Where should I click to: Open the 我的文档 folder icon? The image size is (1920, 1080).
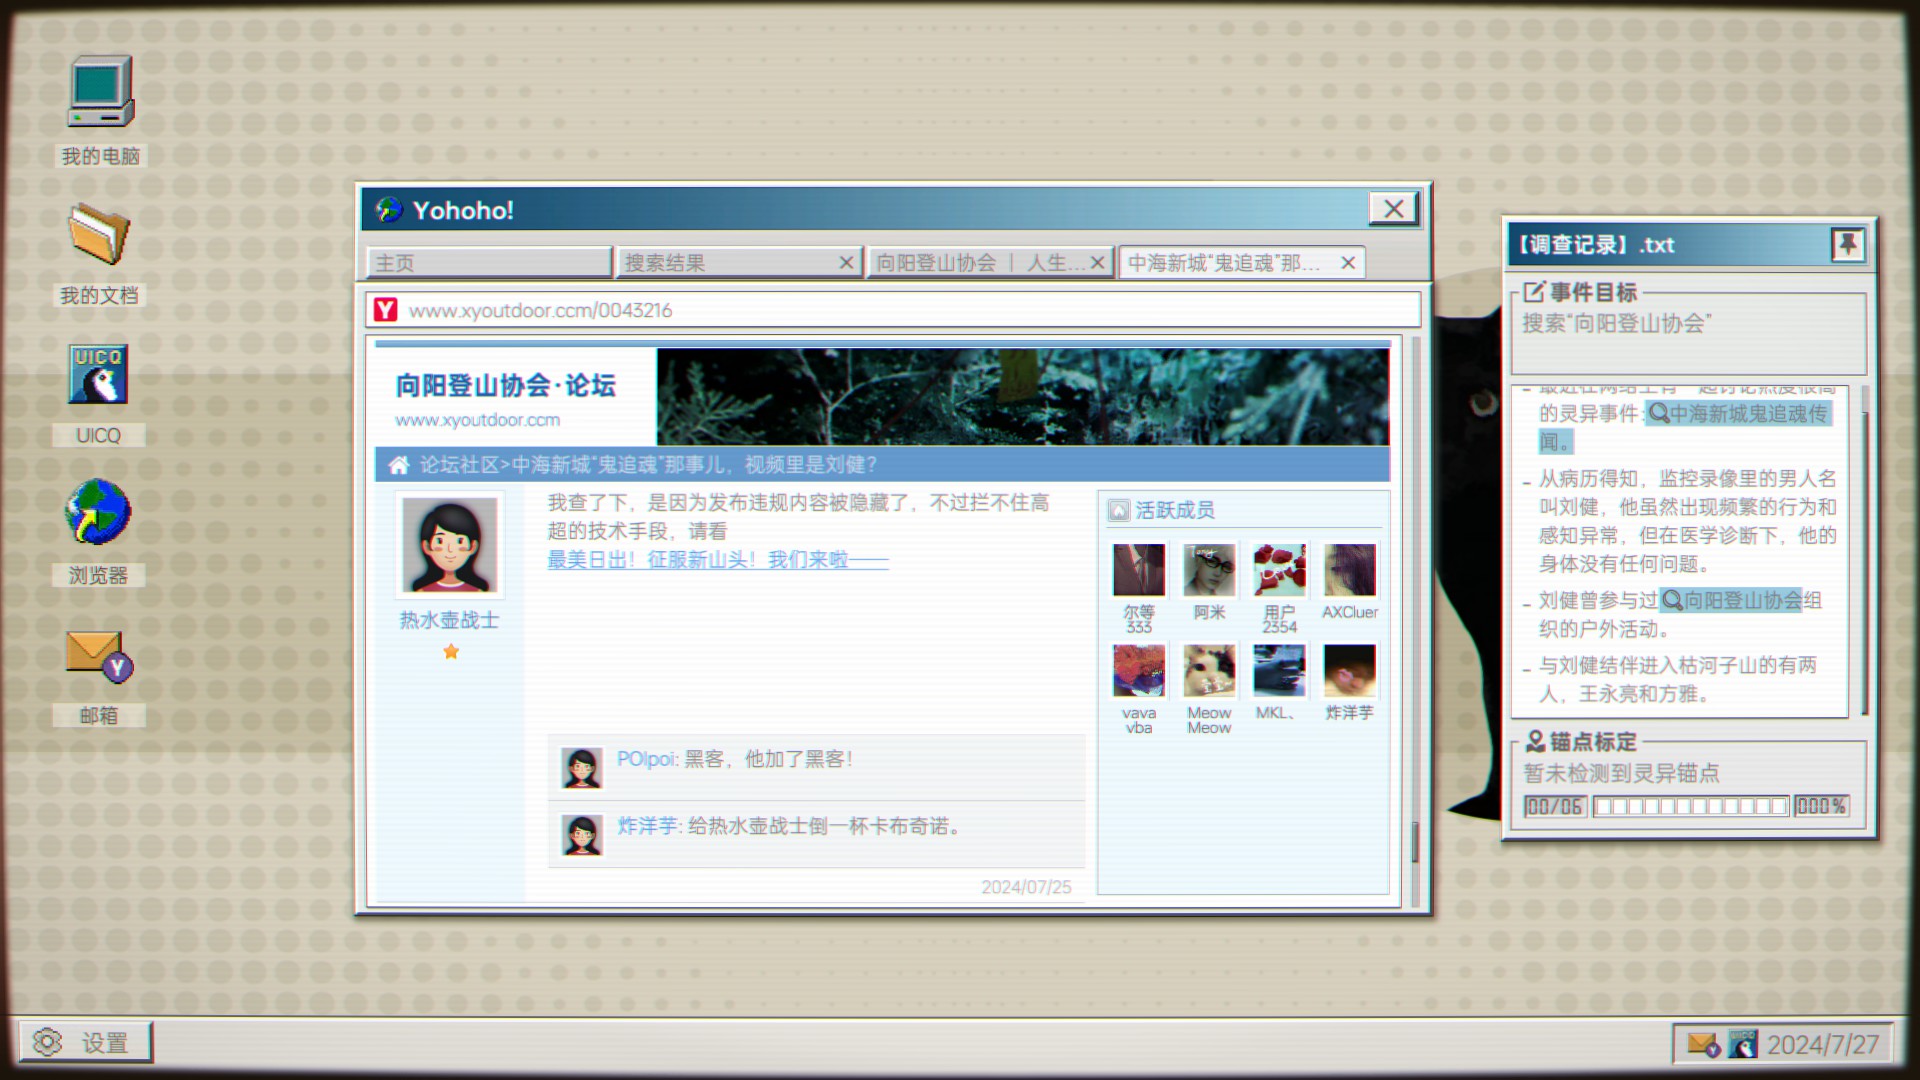[98, 234]
